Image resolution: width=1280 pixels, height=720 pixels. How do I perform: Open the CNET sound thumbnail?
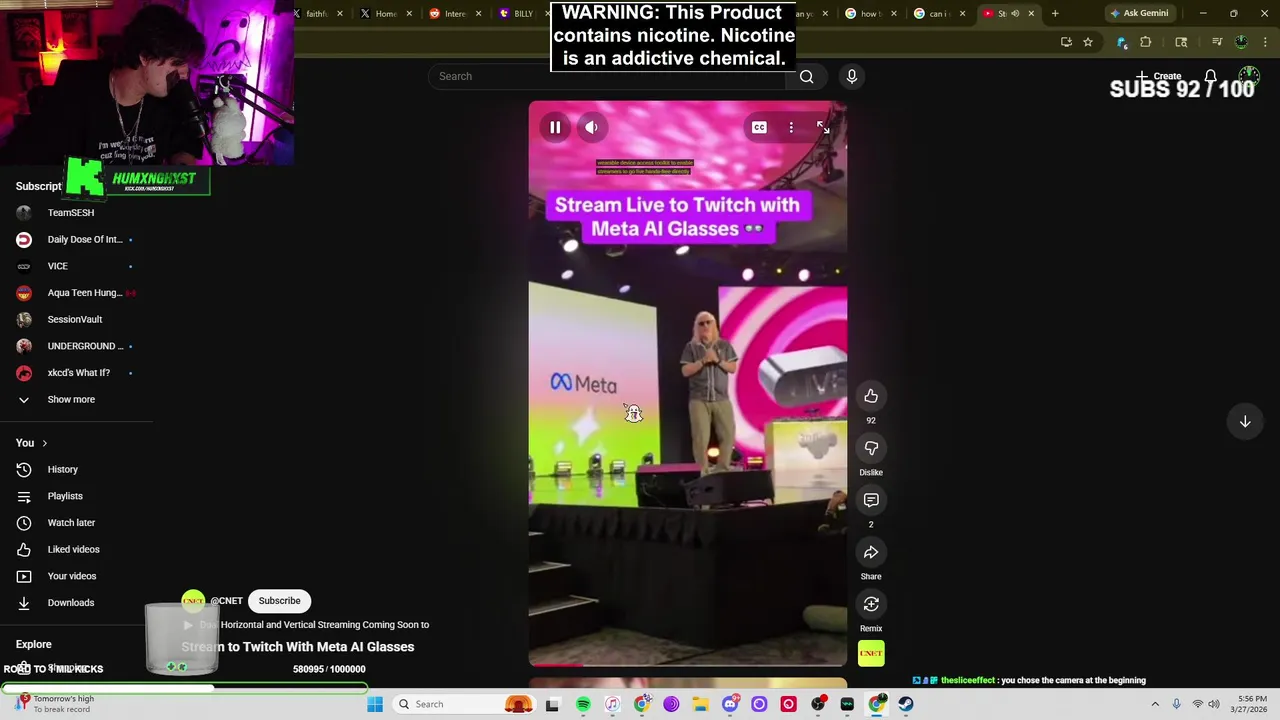coord(871,653)
